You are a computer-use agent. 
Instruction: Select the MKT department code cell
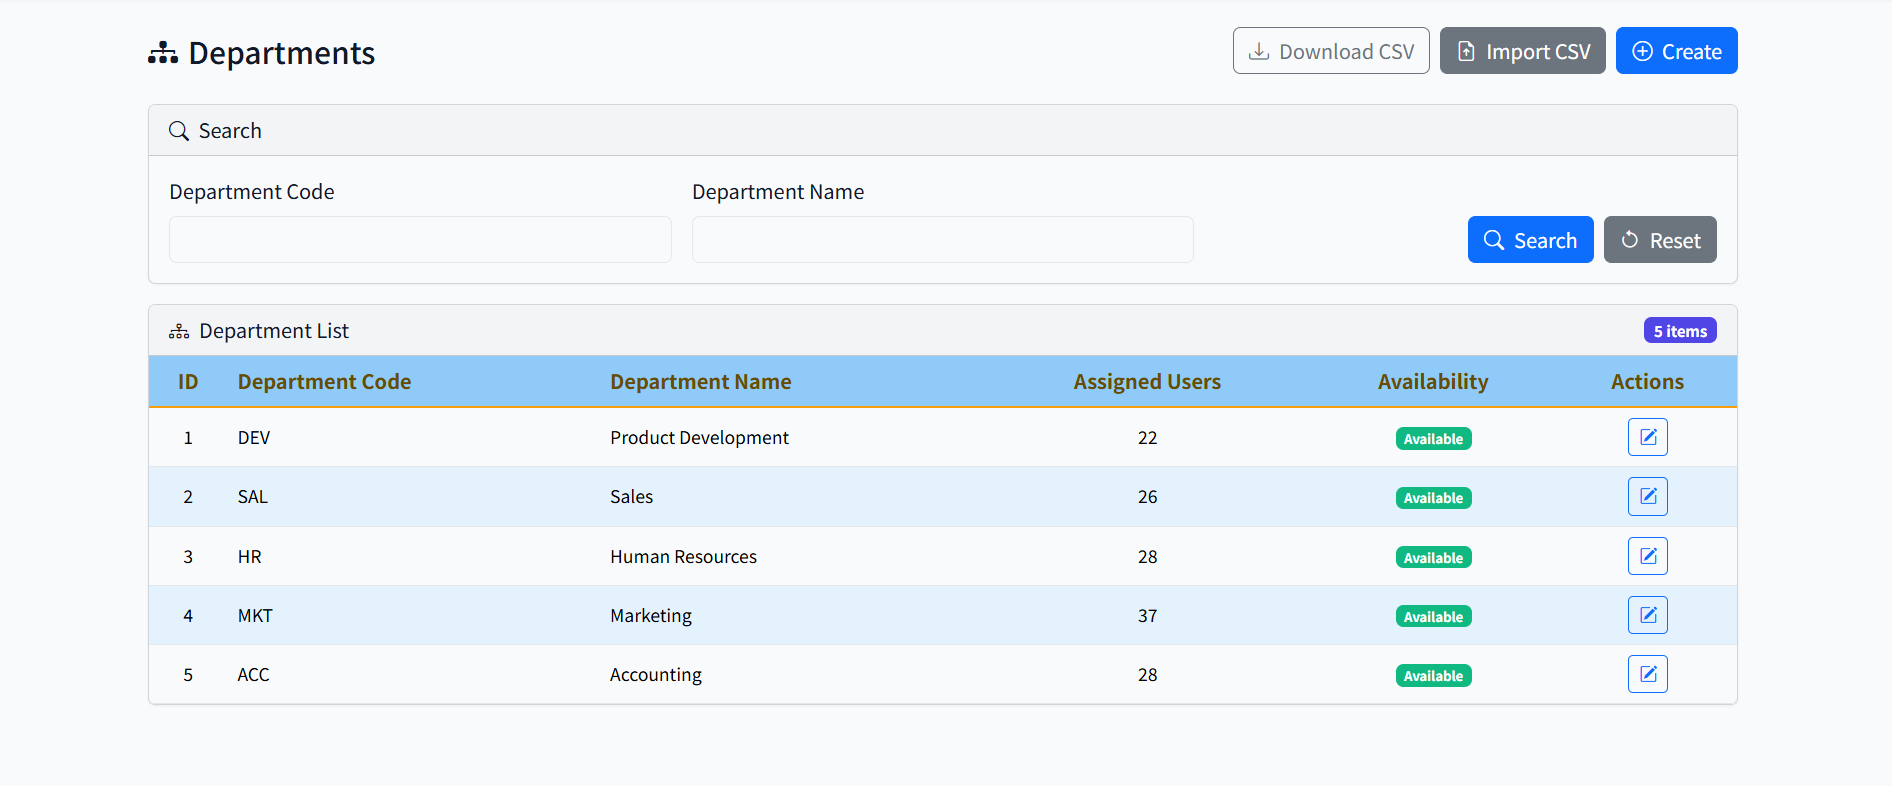(x=255, y=616)
